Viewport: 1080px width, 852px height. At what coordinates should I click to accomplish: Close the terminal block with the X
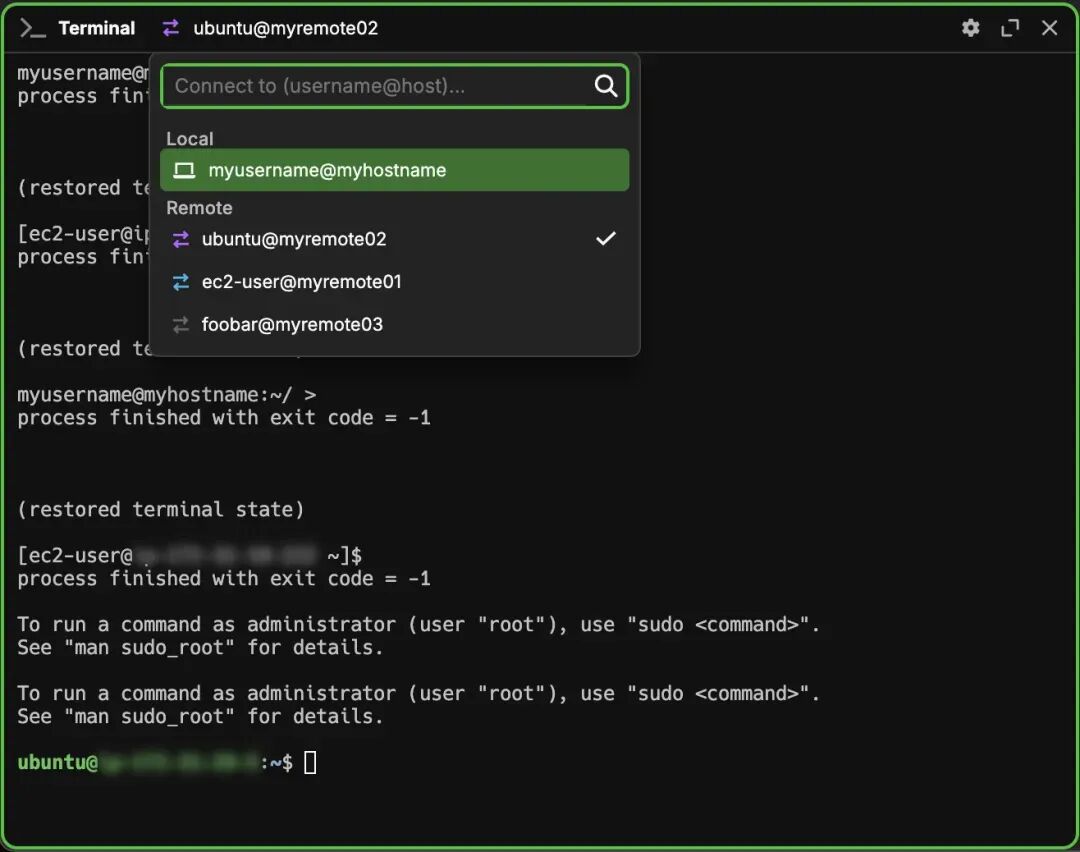coord(1049,28)
